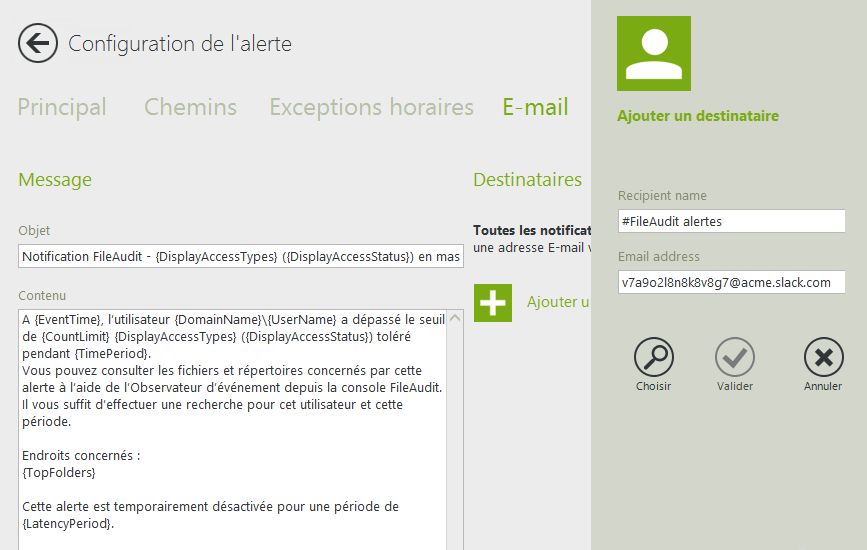Click the green plus icon to add recipient

[x=493, y=302]
